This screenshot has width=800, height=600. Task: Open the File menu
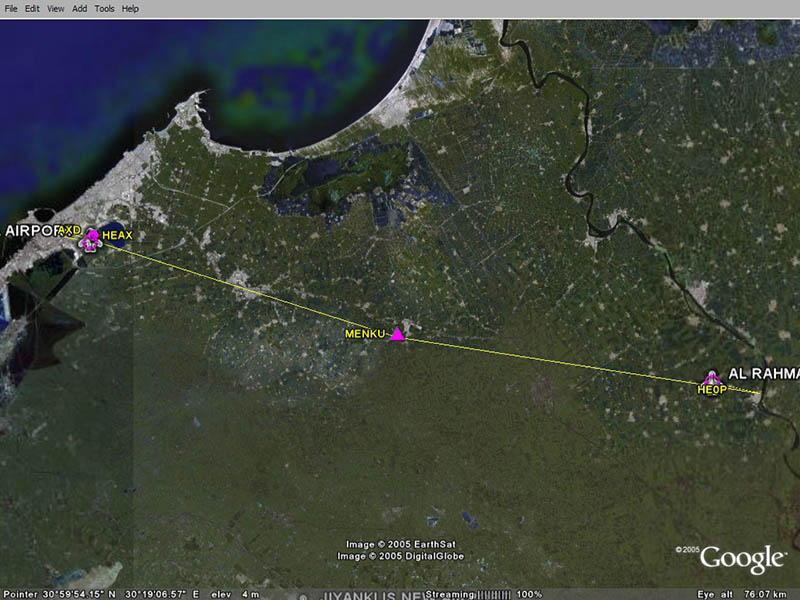(x=11, y=8)
